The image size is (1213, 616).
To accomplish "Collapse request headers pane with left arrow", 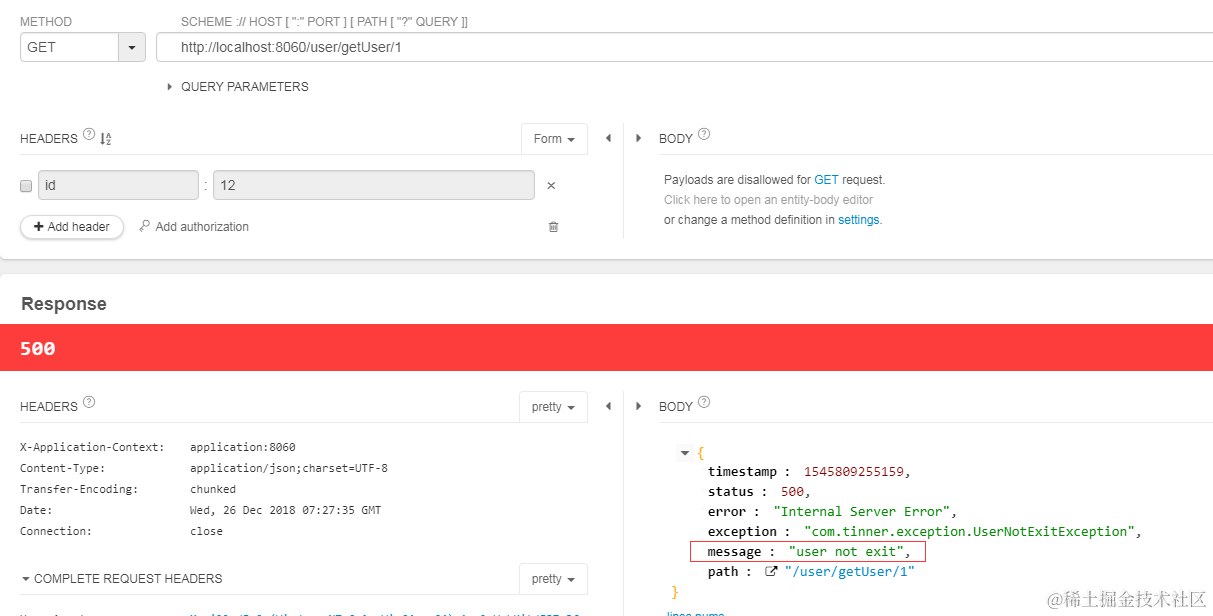I will [x=608, y=138].
